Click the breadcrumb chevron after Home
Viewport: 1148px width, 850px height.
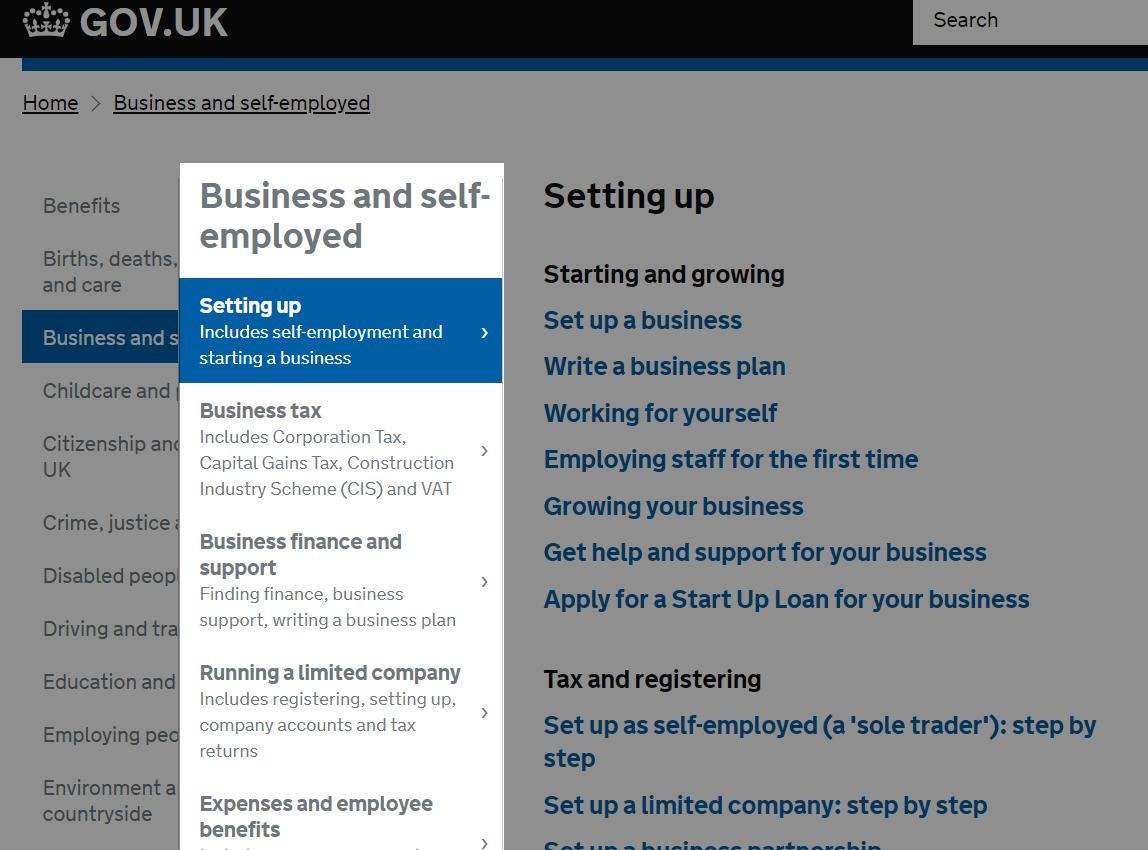96,103
